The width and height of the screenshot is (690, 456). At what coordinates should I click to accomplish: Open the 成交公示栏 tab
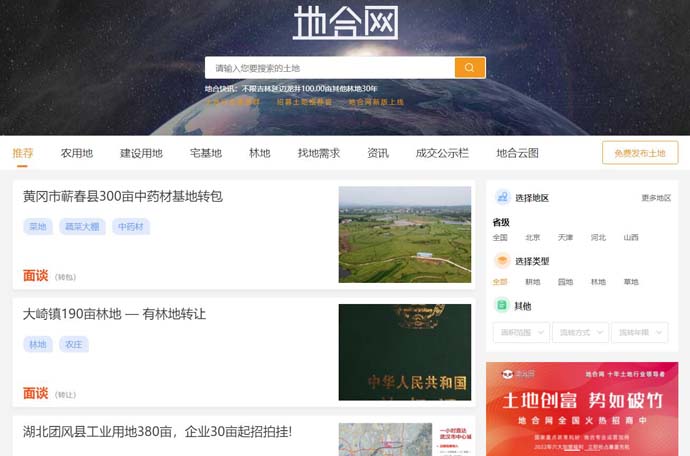(x=442, y=153)
